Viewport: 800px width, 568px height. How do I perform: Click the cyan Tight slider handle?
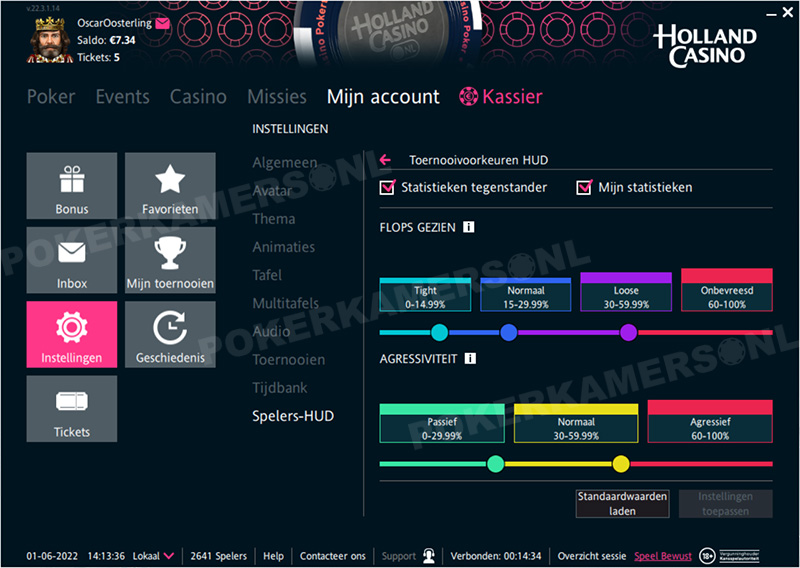(x=439, y=333)
